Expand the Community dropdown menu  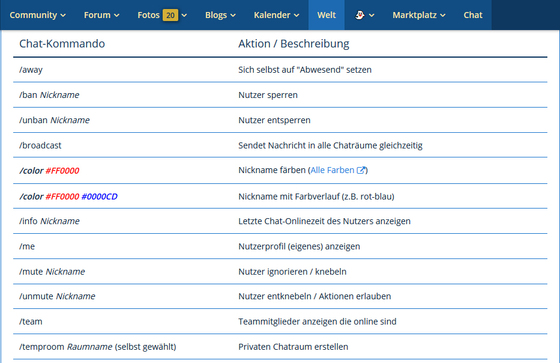coord(38,15)
